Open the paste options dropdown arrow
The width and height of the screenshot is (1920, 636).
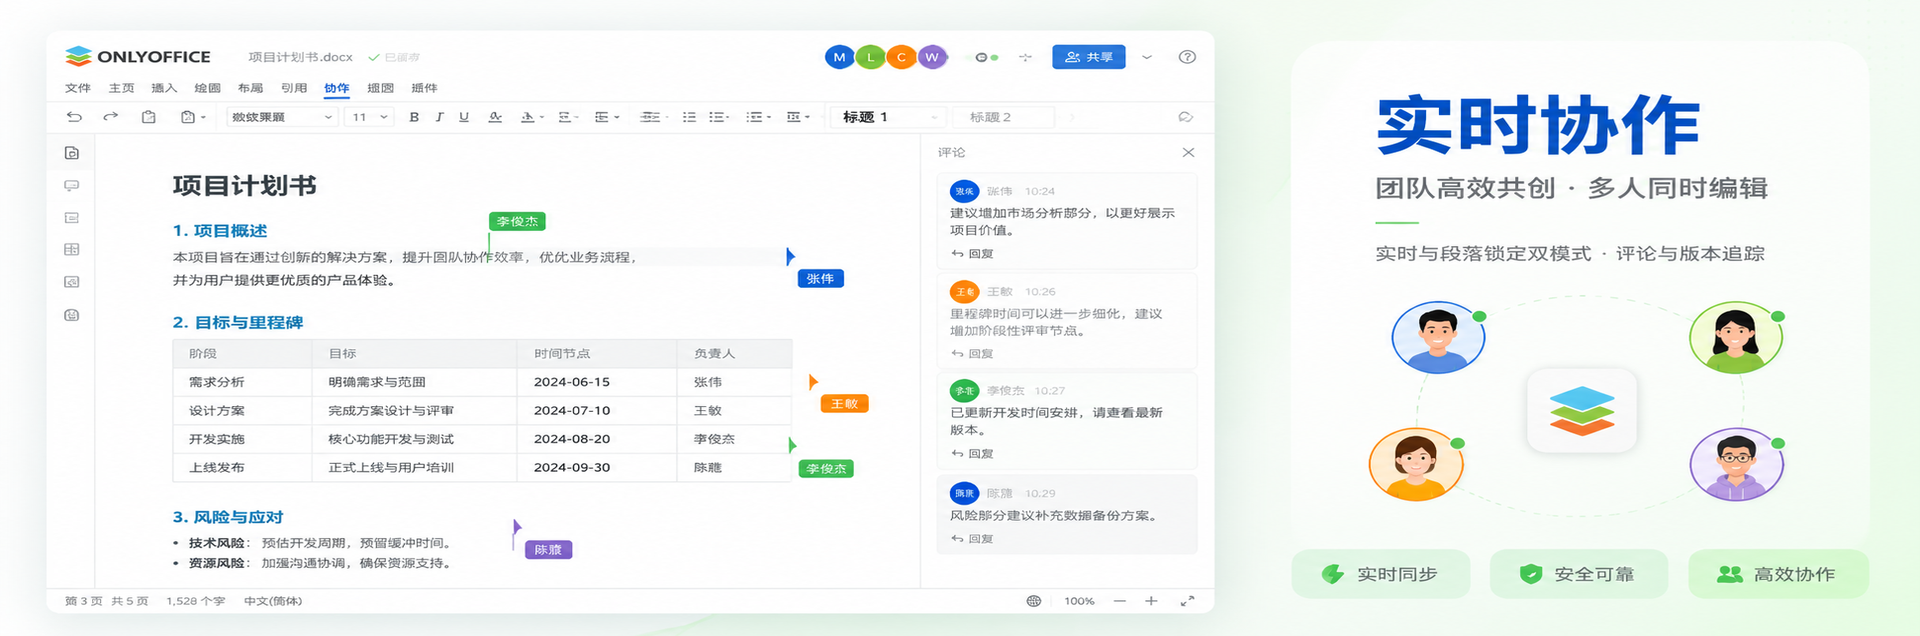(x=203, y=118)
